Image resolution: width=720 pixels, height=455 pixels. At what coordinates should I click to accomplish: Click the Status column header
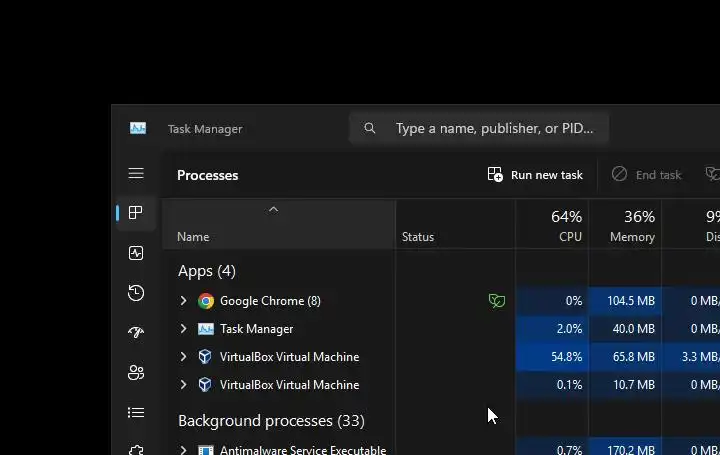coord(418,237)
